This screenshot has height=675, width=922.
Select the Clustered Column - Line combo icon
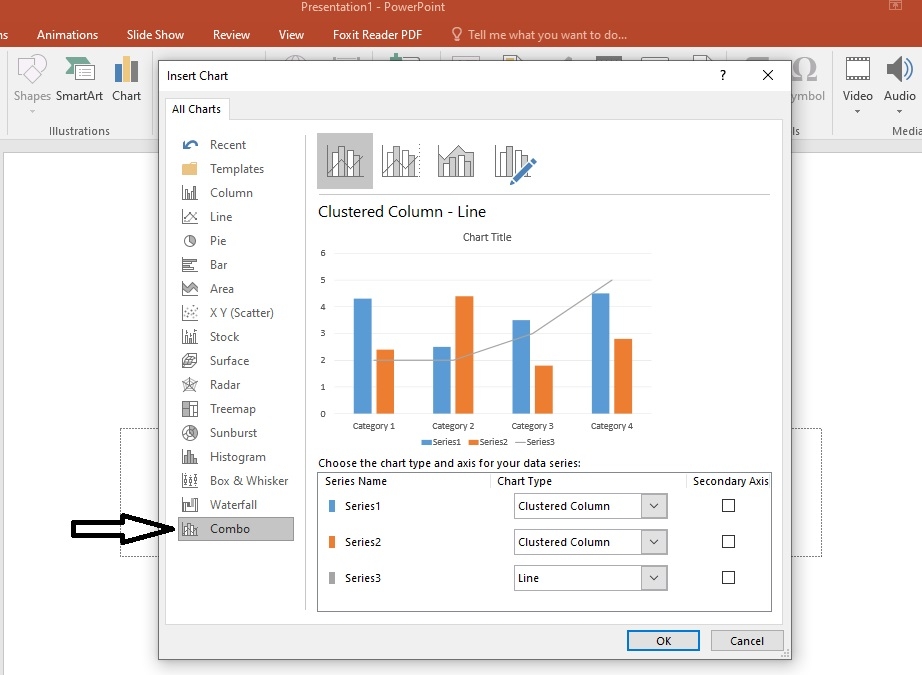(x=345, y=160)
